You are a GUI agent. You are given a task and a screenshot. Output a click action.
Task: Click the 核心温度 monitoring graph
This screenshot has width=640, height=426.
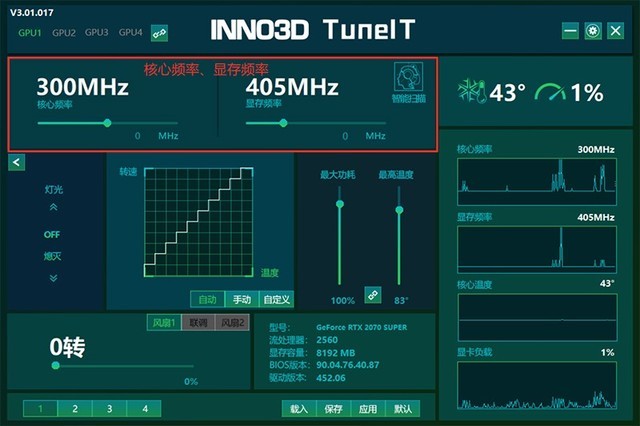click(x=537, y=317)
